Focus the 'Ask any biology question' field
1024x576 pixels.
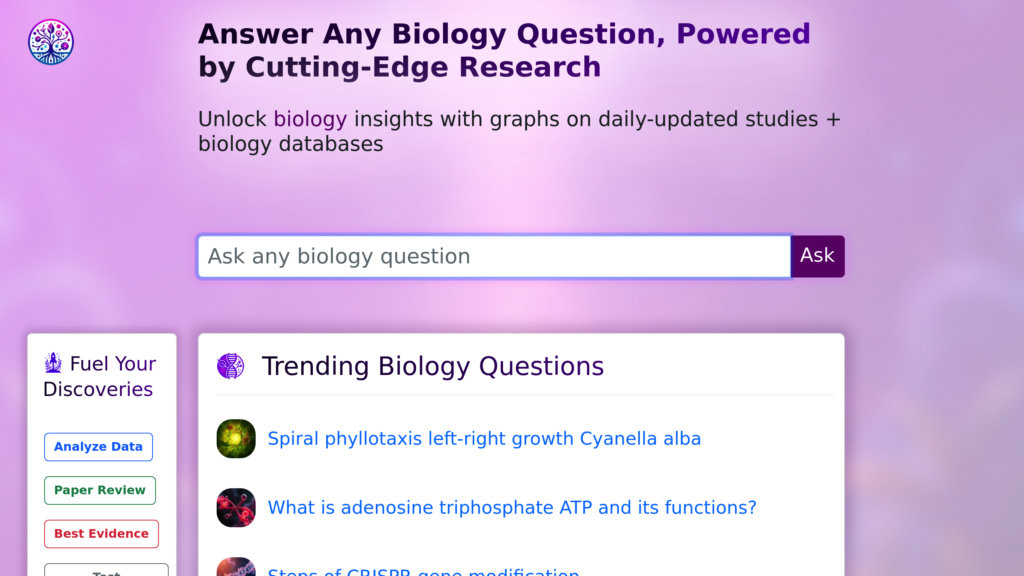pyautogui.click(x=494, y=256)
